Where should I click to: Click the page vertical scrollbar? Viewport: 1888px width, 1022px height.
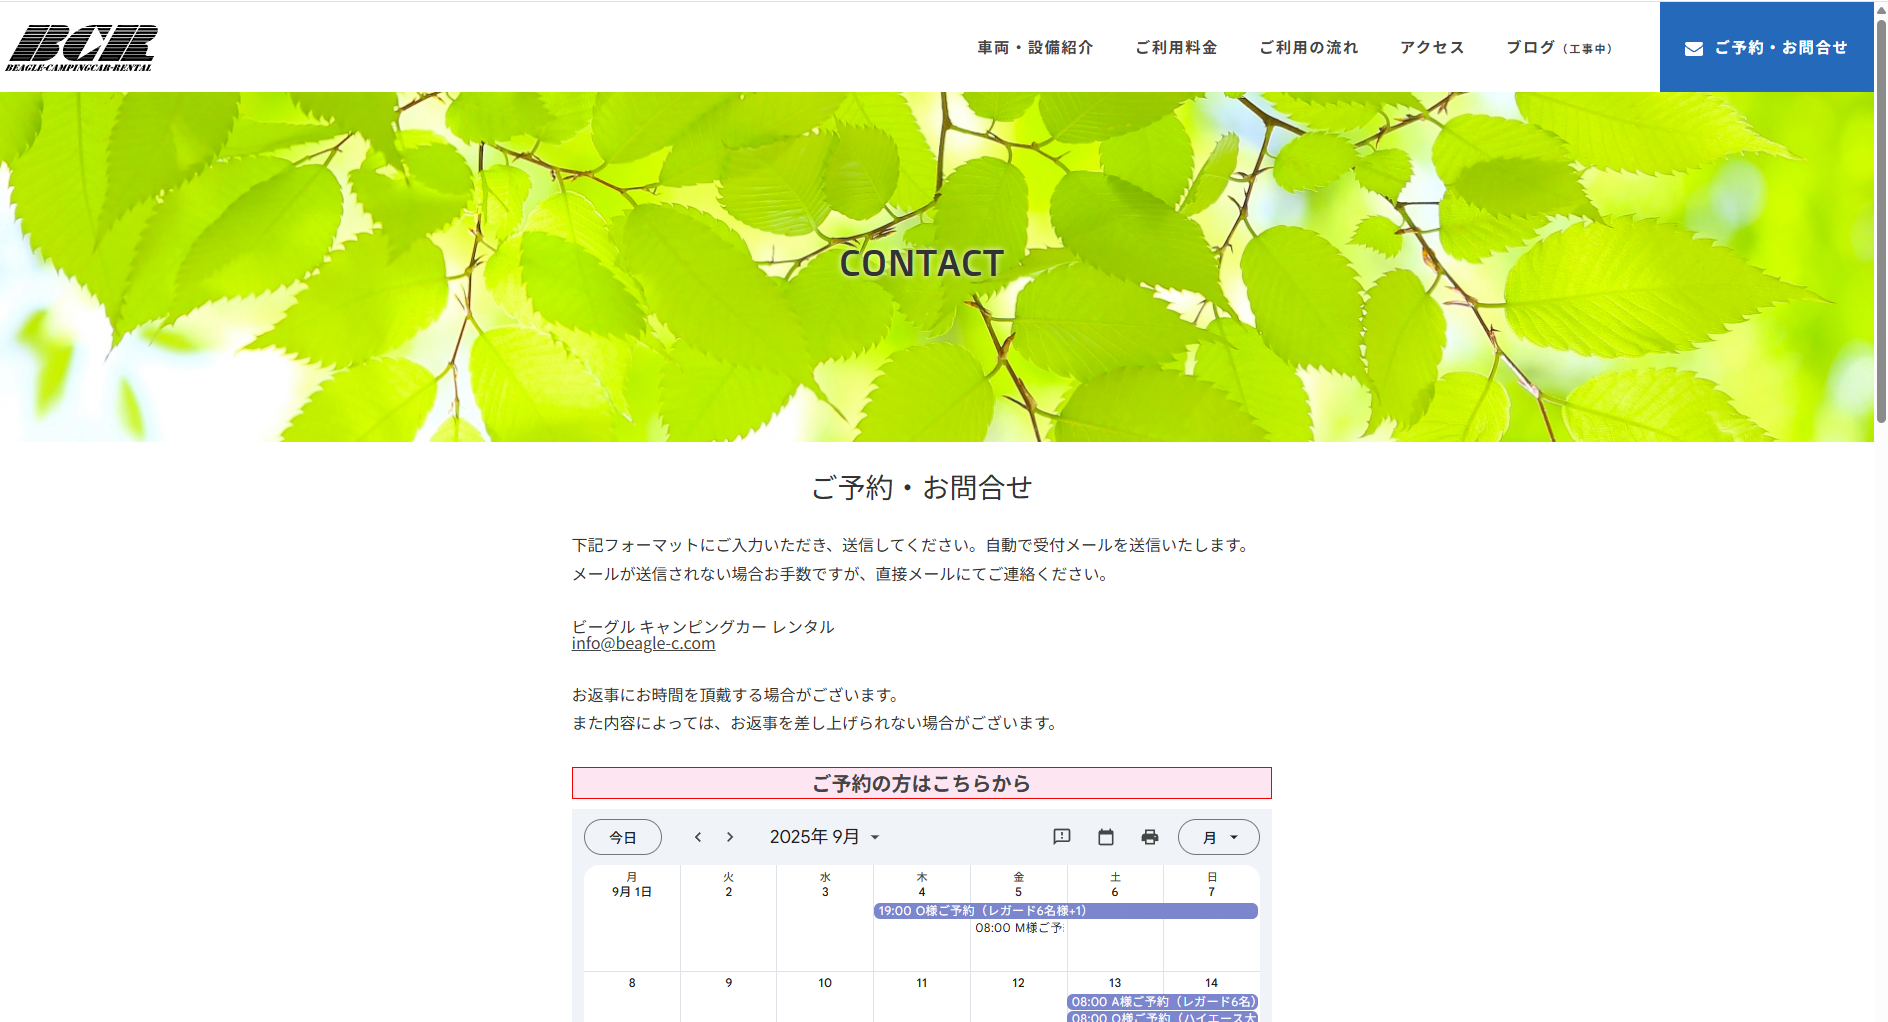[x=1880, y=220]
